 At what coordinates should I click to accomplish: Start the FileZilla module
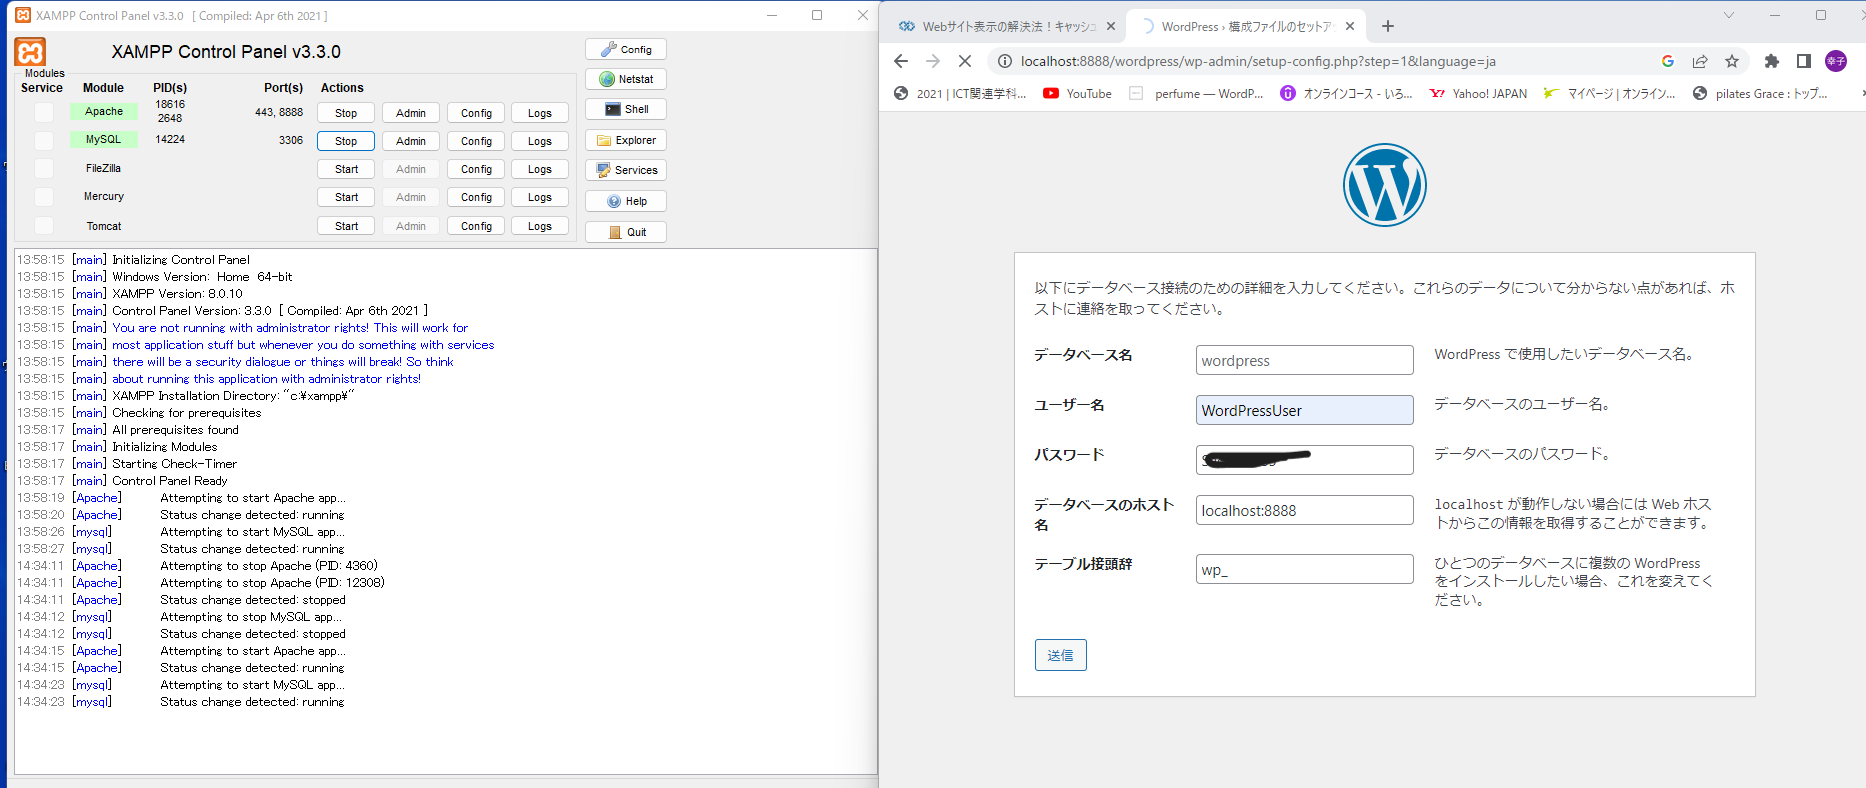tap(346, 169)
